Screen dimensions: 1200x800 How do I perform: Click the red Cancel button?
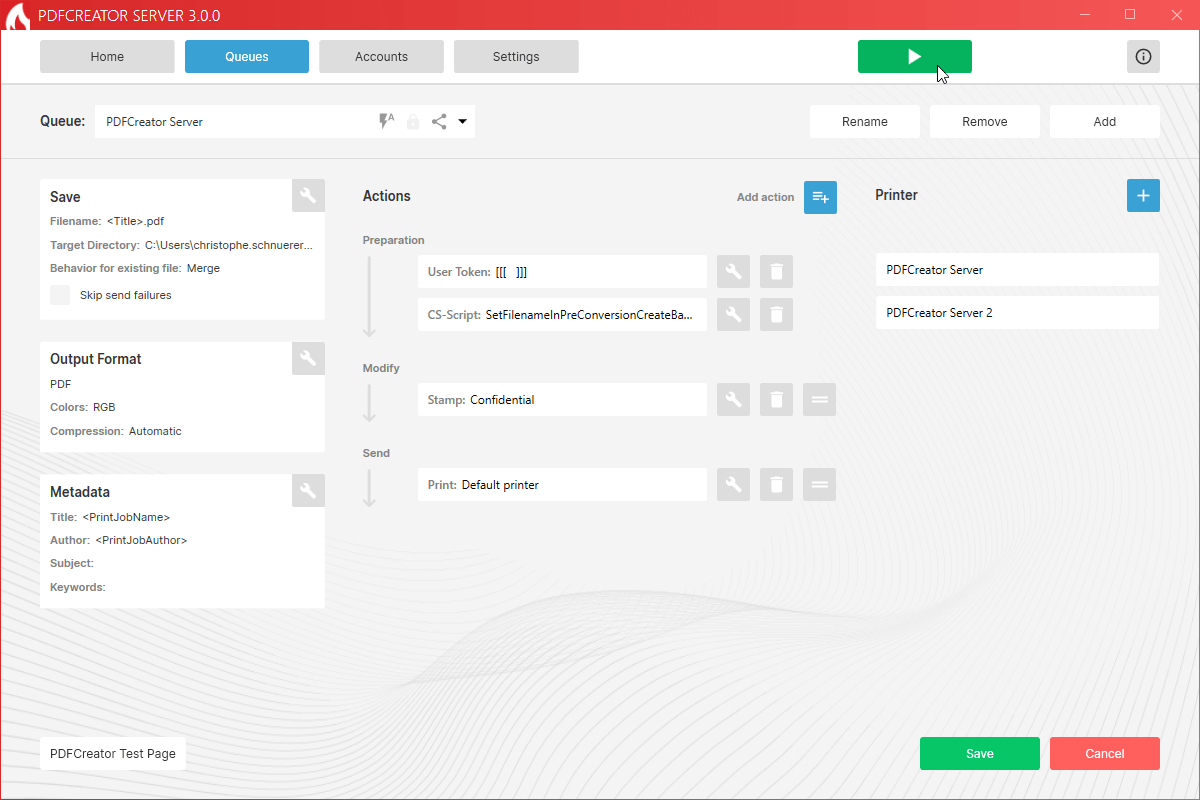(1105, 753)
